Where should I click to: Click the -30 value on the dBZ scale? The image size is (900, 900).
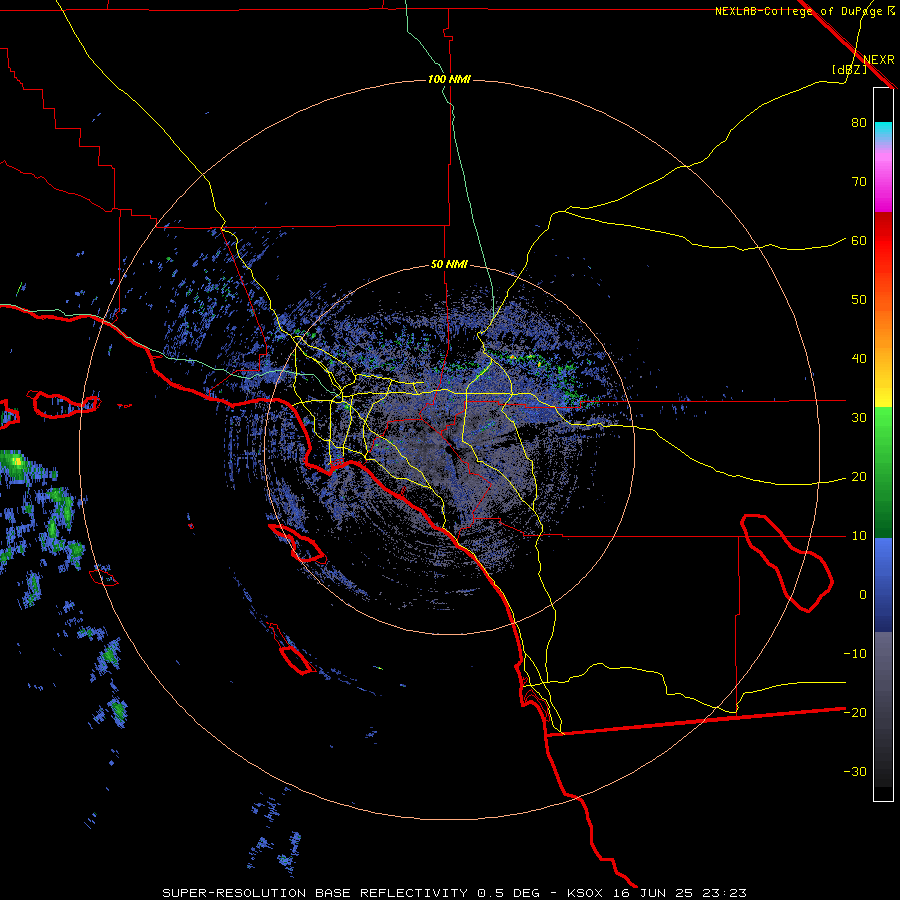855,772
